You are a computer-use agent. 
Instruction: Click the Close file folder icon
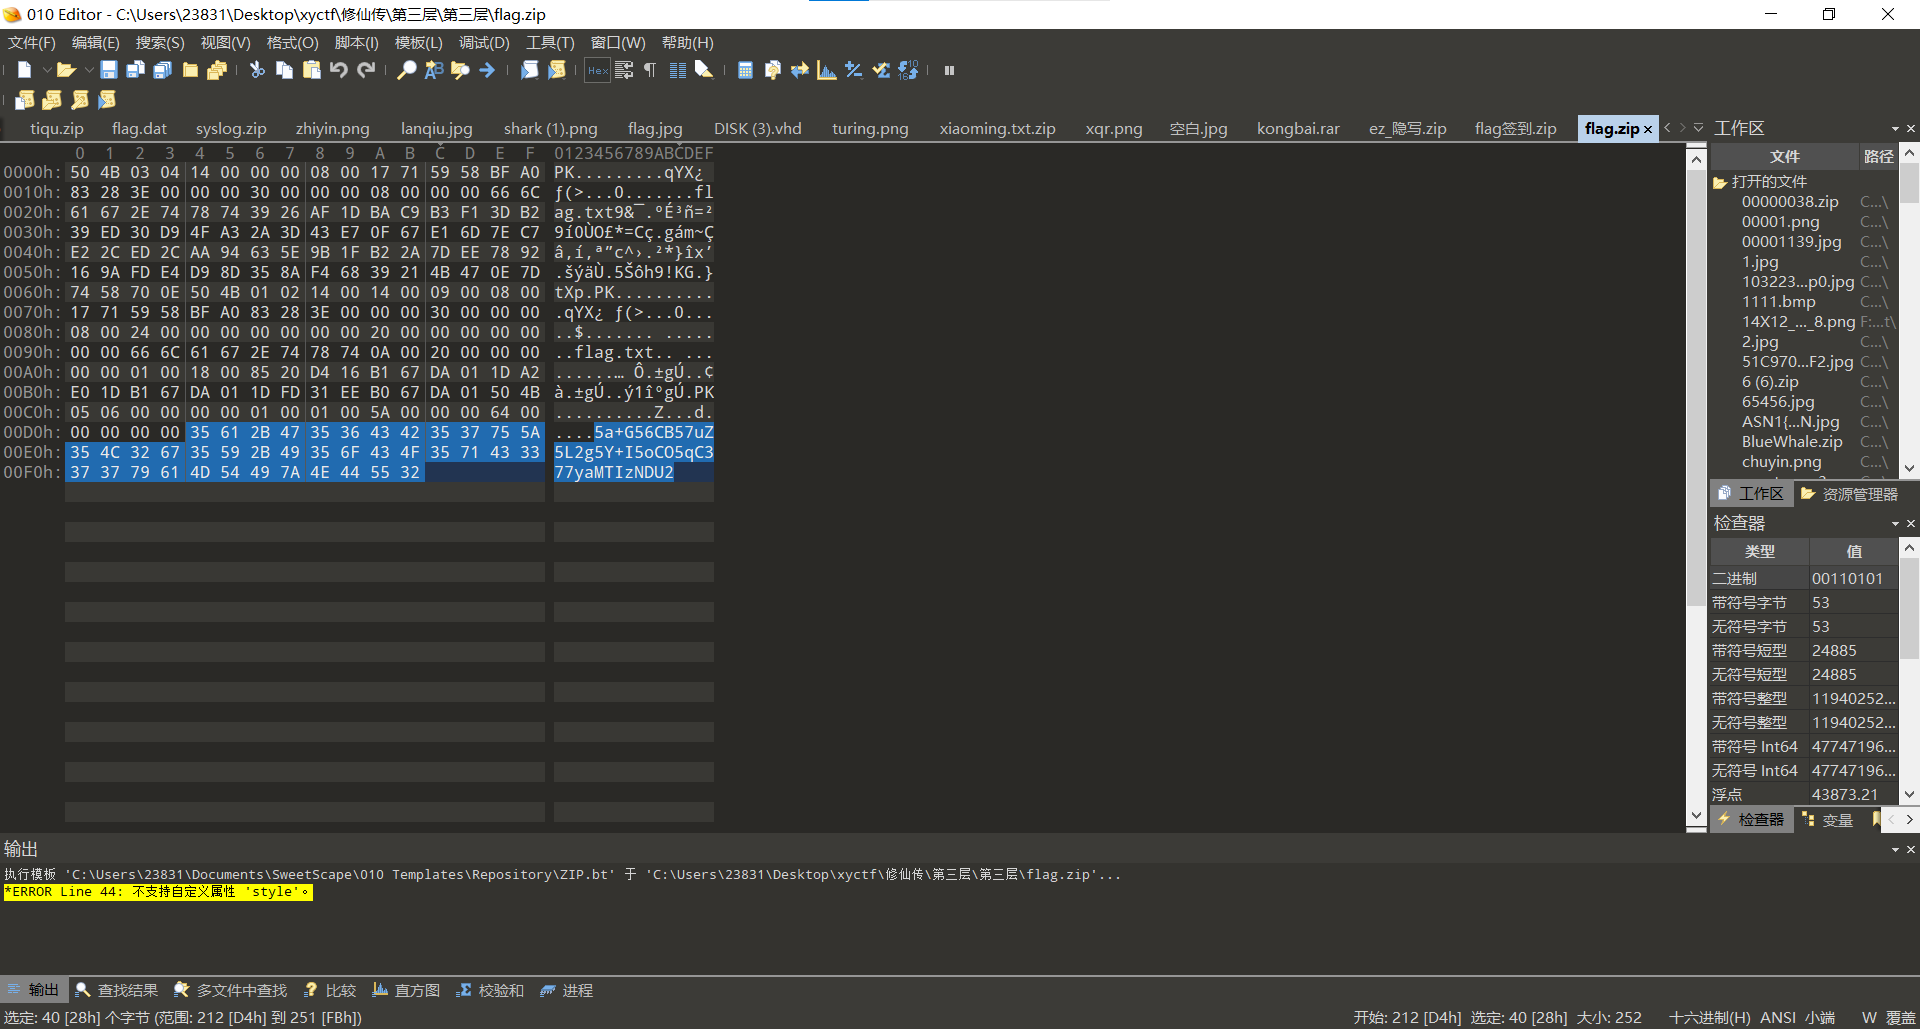tap(190, 70)
